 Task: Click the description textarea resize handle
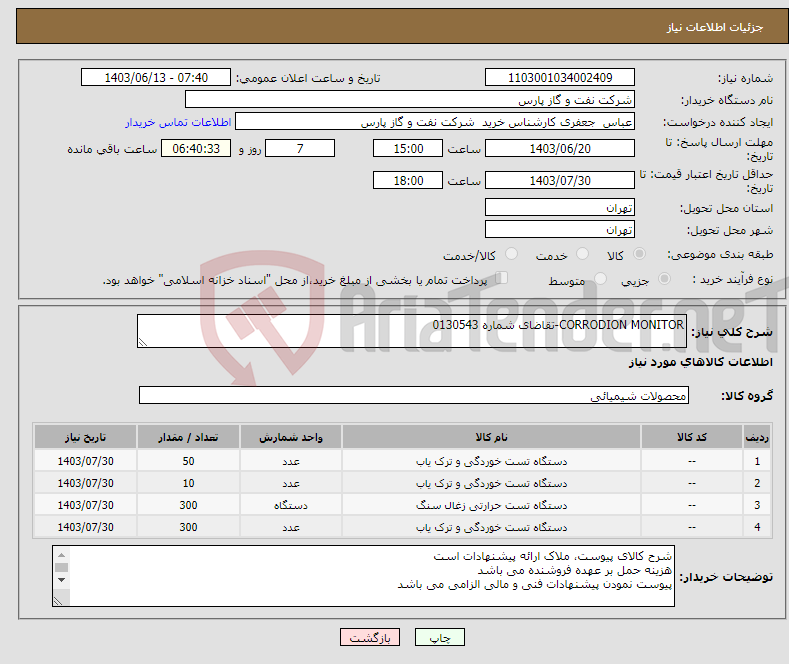pyautogui.click(x=143, y=342)
